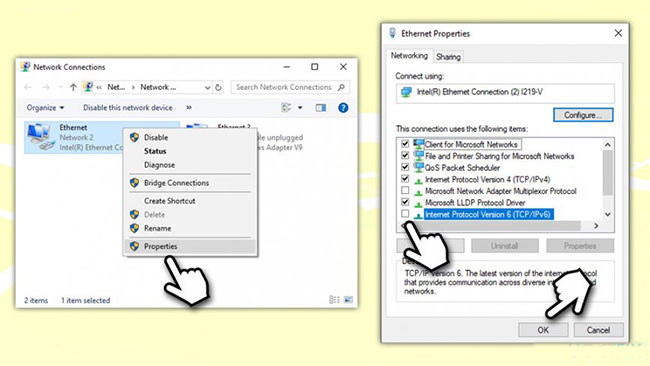Enable Microsoft Network Adapter Multiplexor Protocol checkbox

[405, 190]
